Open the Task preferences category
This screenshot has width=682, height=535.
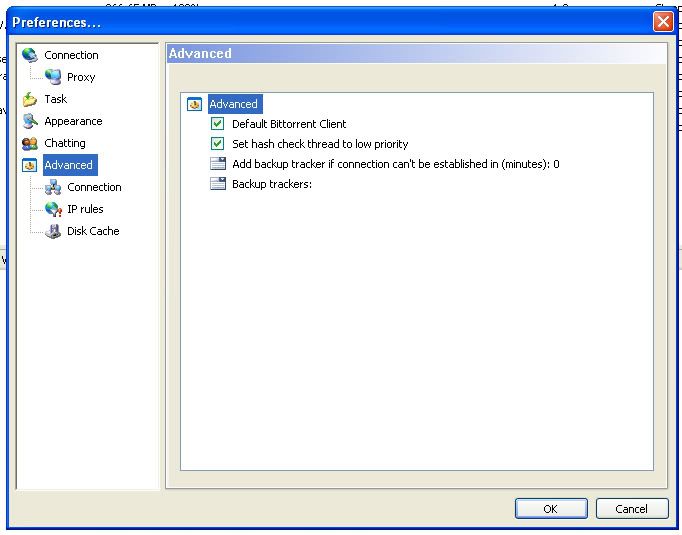click(56, 99)
